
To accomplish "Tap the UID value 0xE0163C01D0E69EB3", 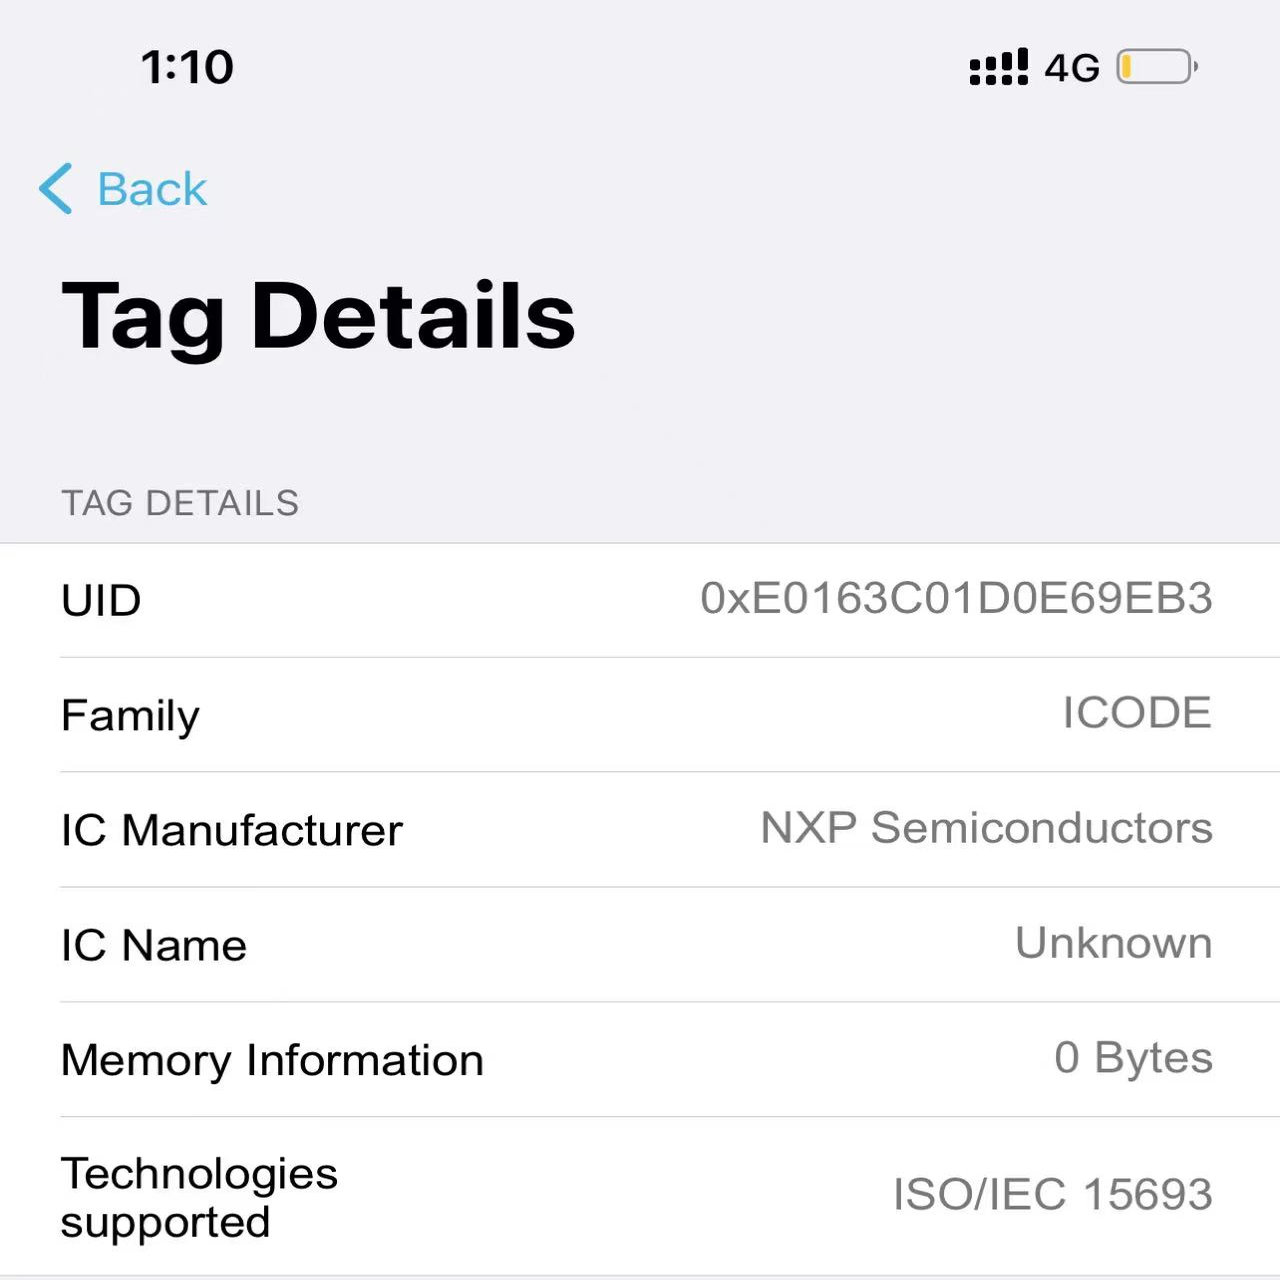I will tap(956, 599).
